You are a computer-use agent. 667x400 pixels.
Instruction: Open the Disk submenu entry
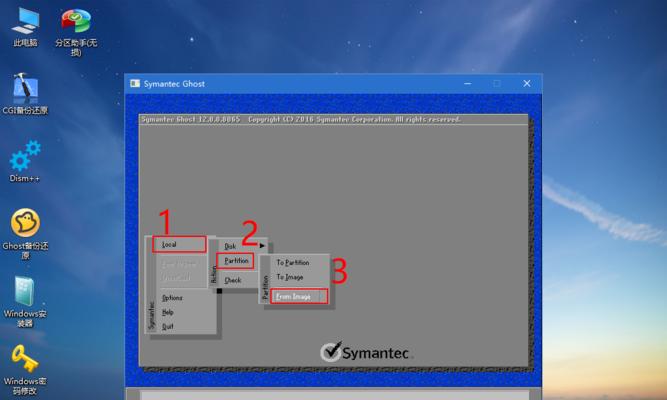[x=230, y=246]
